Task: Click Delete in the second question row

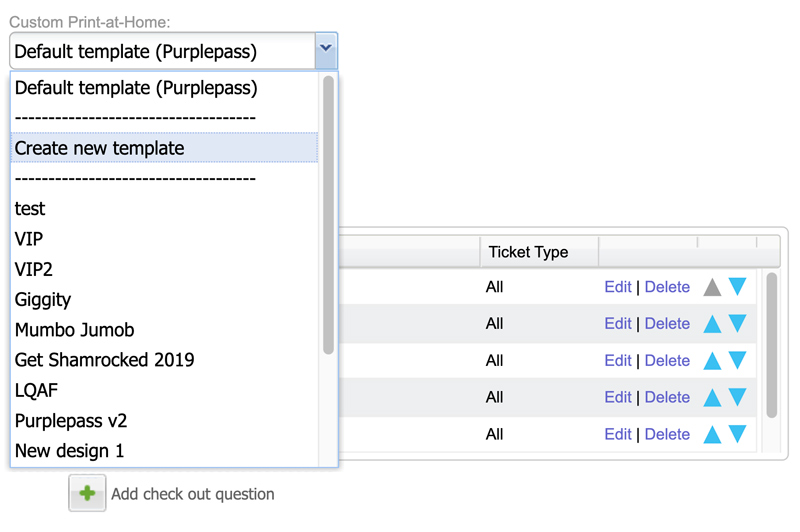Action: click(x=667, y=323)
